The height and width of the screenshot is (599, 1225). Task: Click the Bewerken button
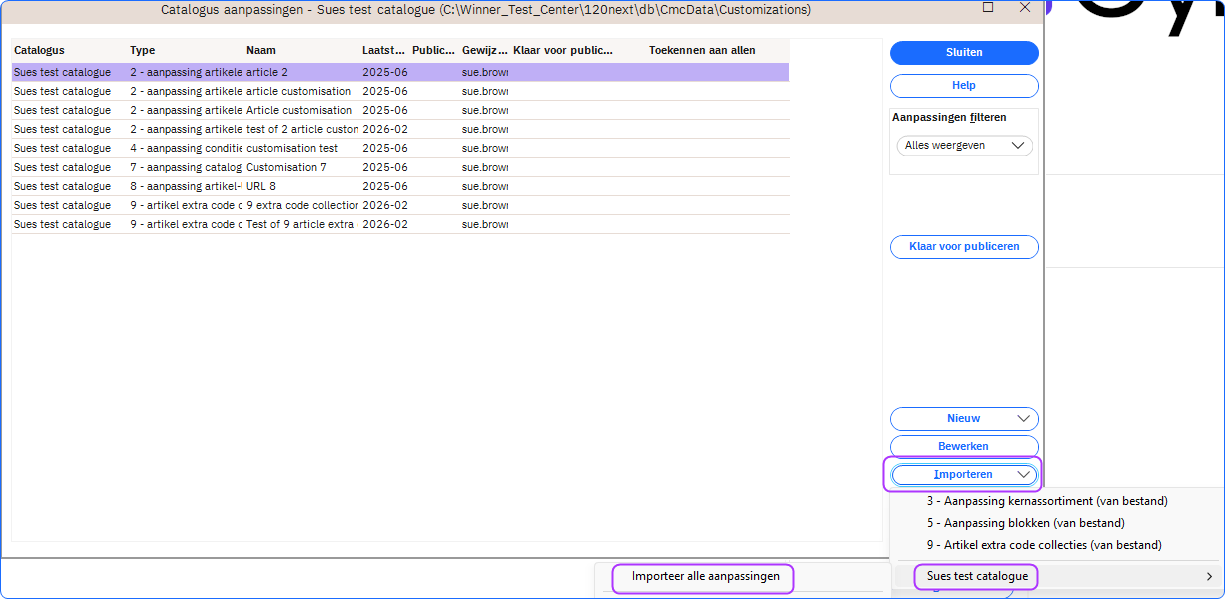coord(963,446)
